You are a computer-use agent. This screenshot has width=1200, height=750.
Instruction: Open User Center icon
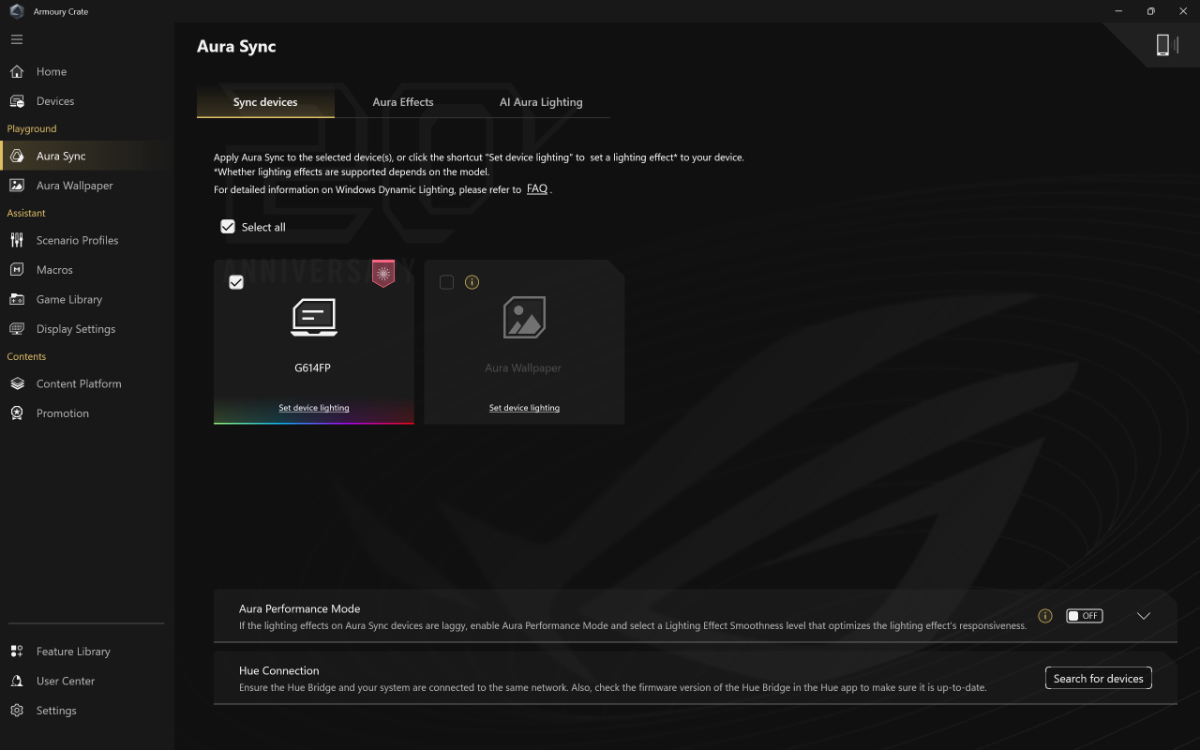(17, 681)
